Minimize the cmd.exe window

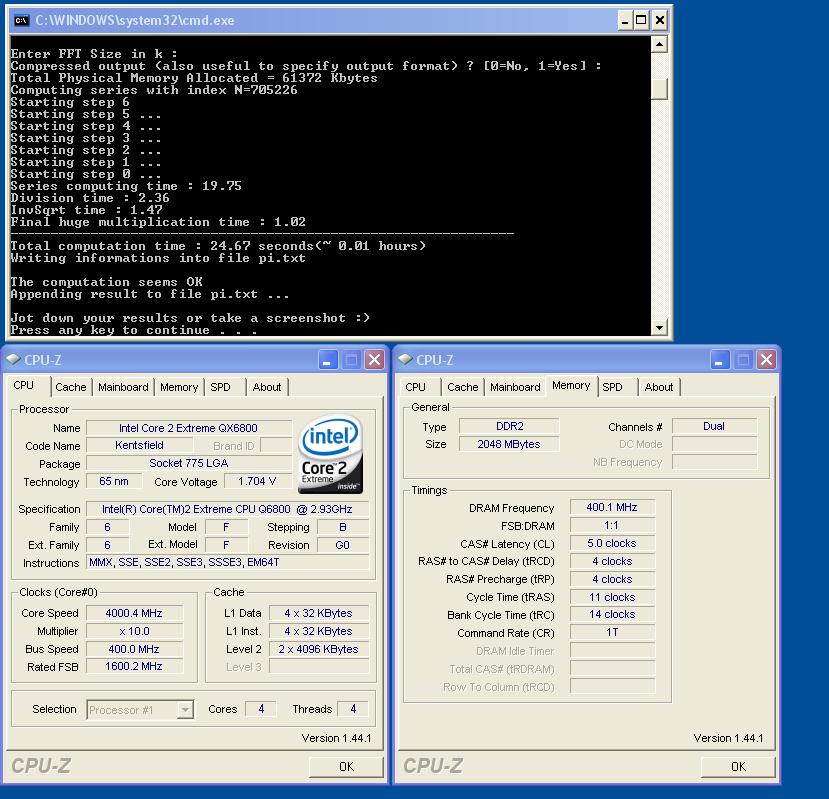[x=625, y=21]
